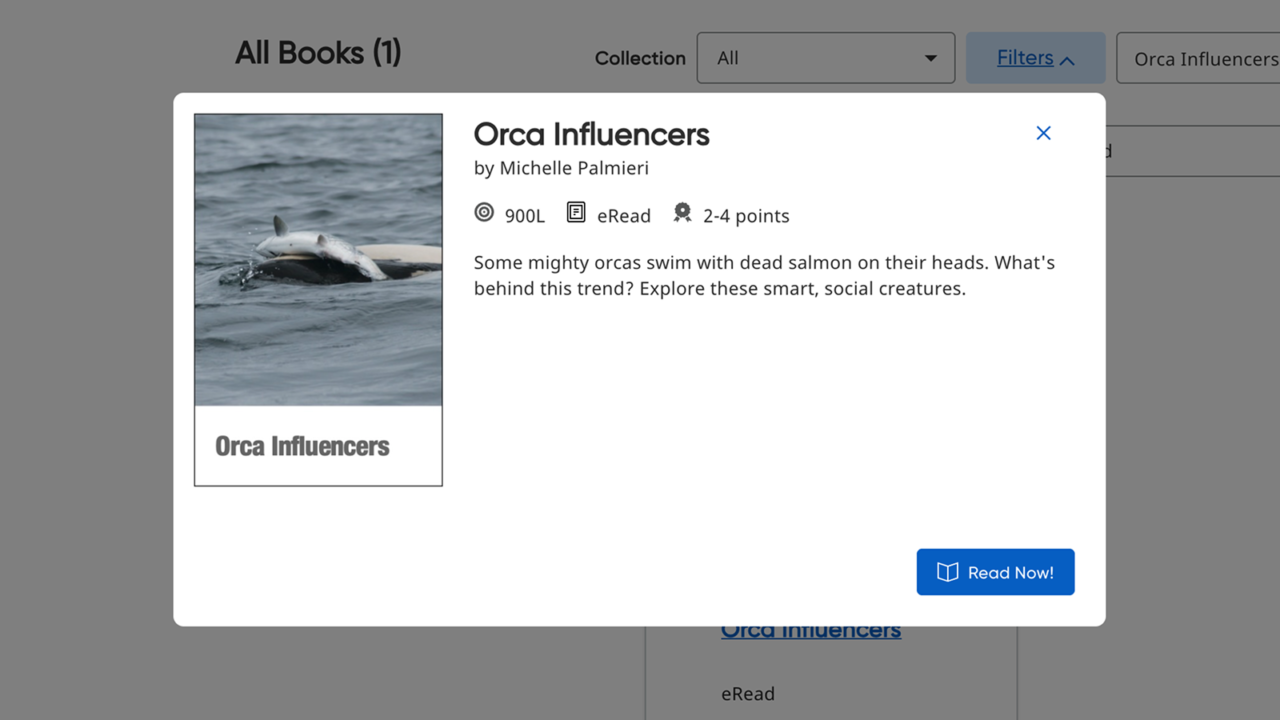Click the 2-4 points badge

tap(746, 215)
